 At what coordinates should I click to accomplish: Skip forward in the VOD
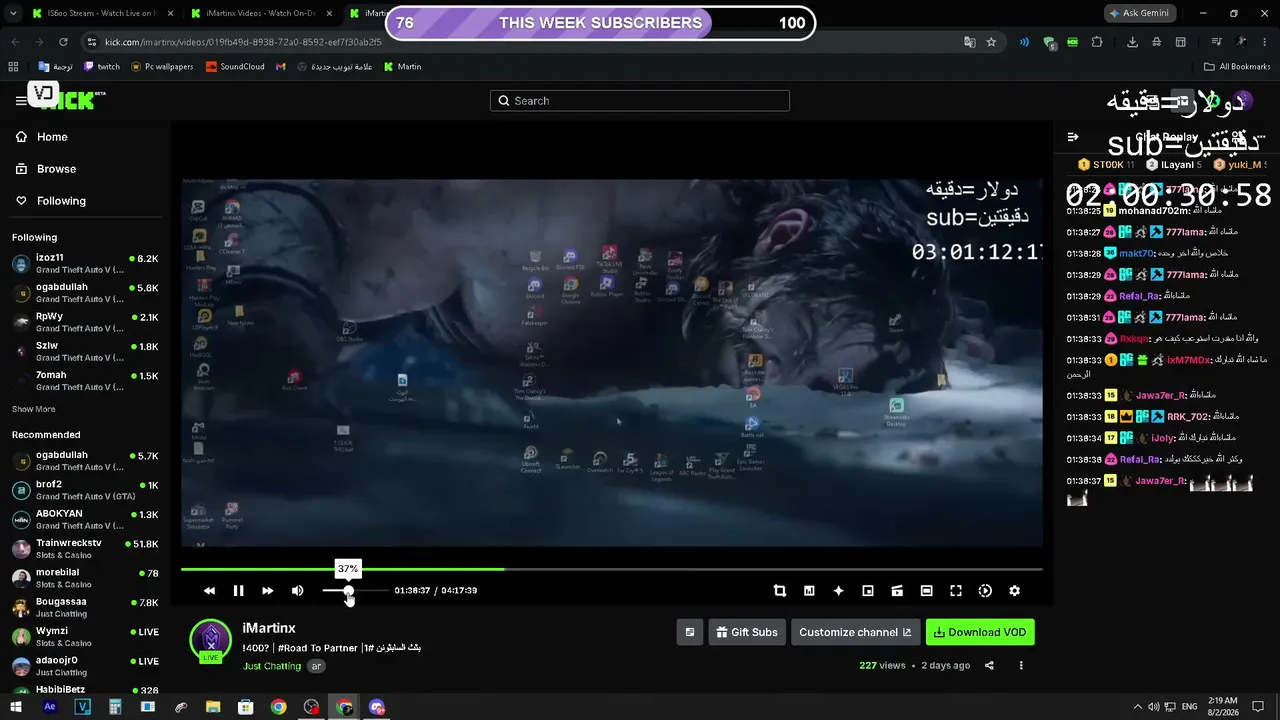tap(267, 591)
